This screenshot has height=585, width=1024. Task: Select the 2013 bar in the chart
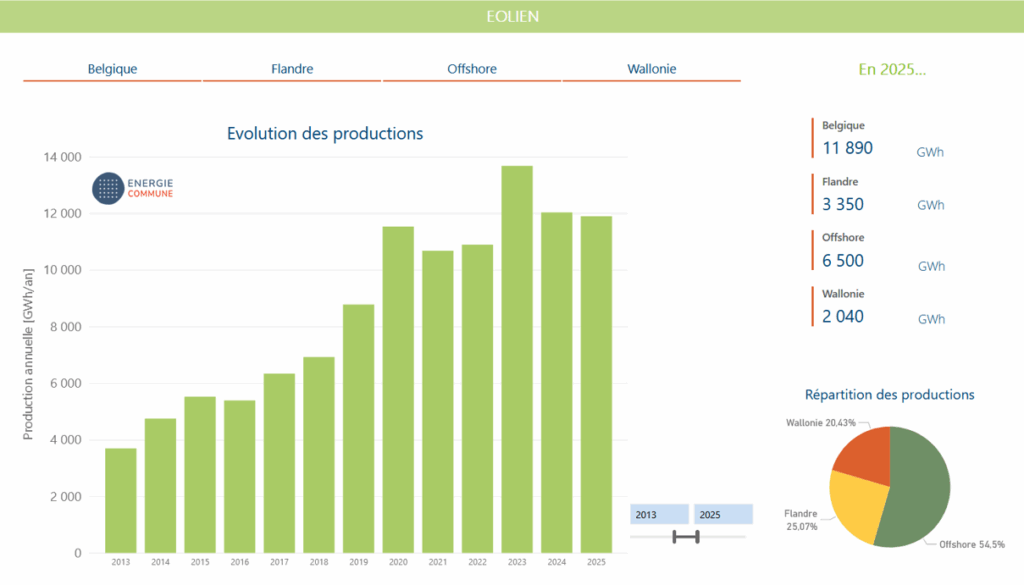click(121, 500)
